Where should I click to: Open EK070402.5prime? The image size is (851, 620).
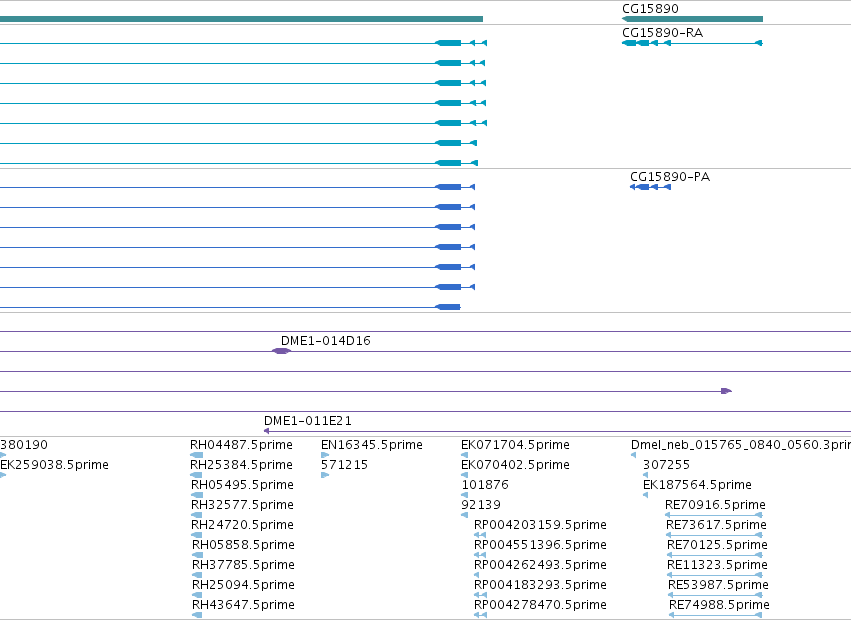[515, 465]
